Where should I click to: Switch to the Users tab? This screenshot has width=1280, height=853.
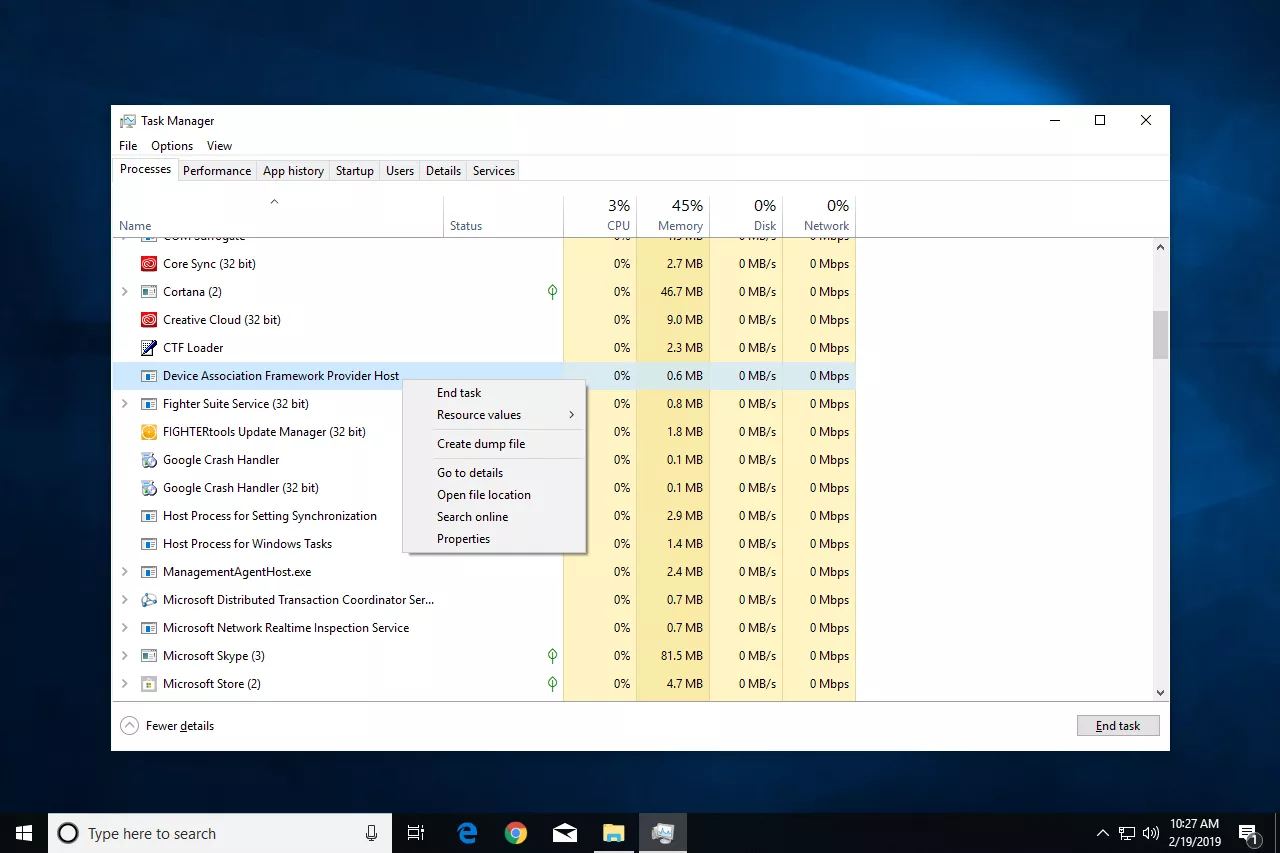click(400, 171)
